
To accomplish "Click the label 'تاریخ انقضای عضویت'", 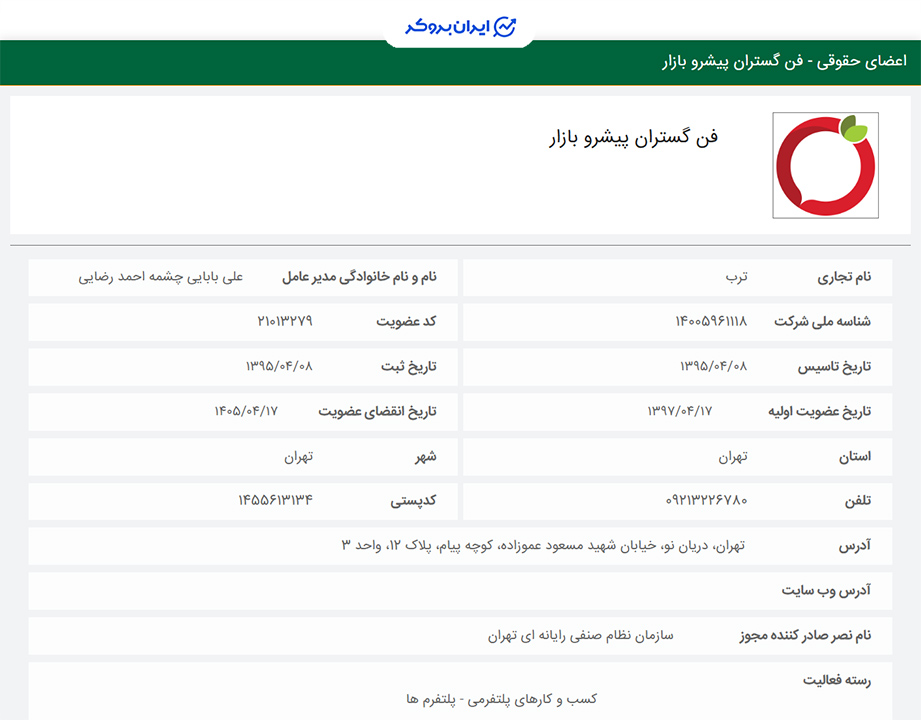I will pyautogui.click(x=378, y=412).
